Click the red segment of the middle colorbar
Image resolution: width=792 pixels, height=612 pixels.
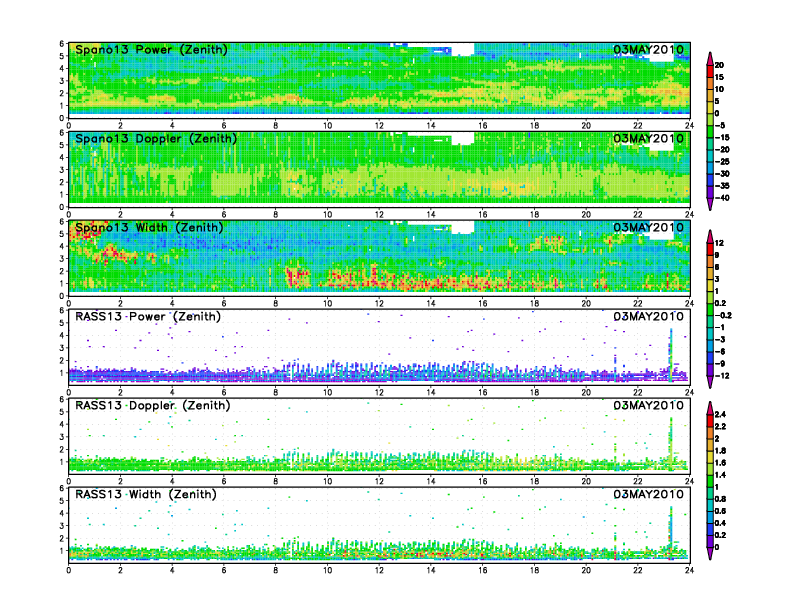(710, 249)
